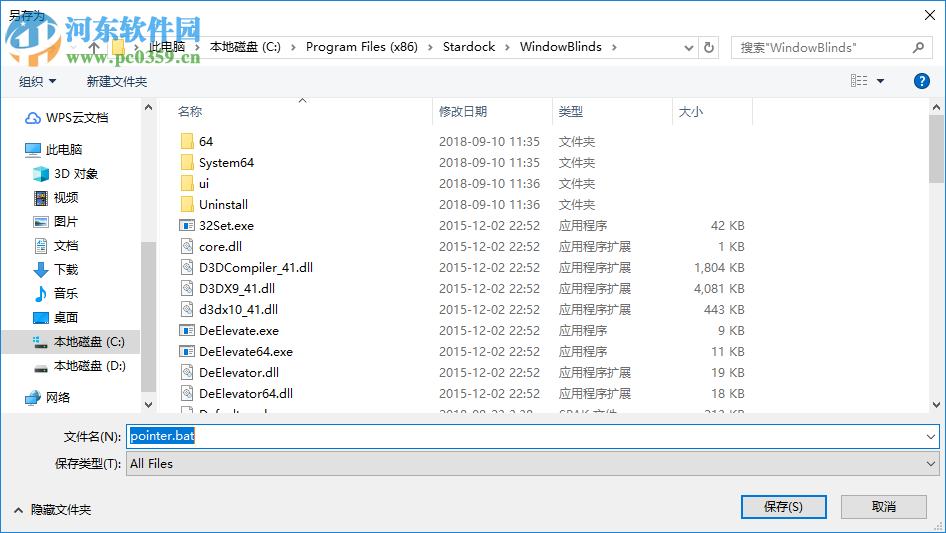
Task: Open the 组织 menu
Action: point(37,81)
